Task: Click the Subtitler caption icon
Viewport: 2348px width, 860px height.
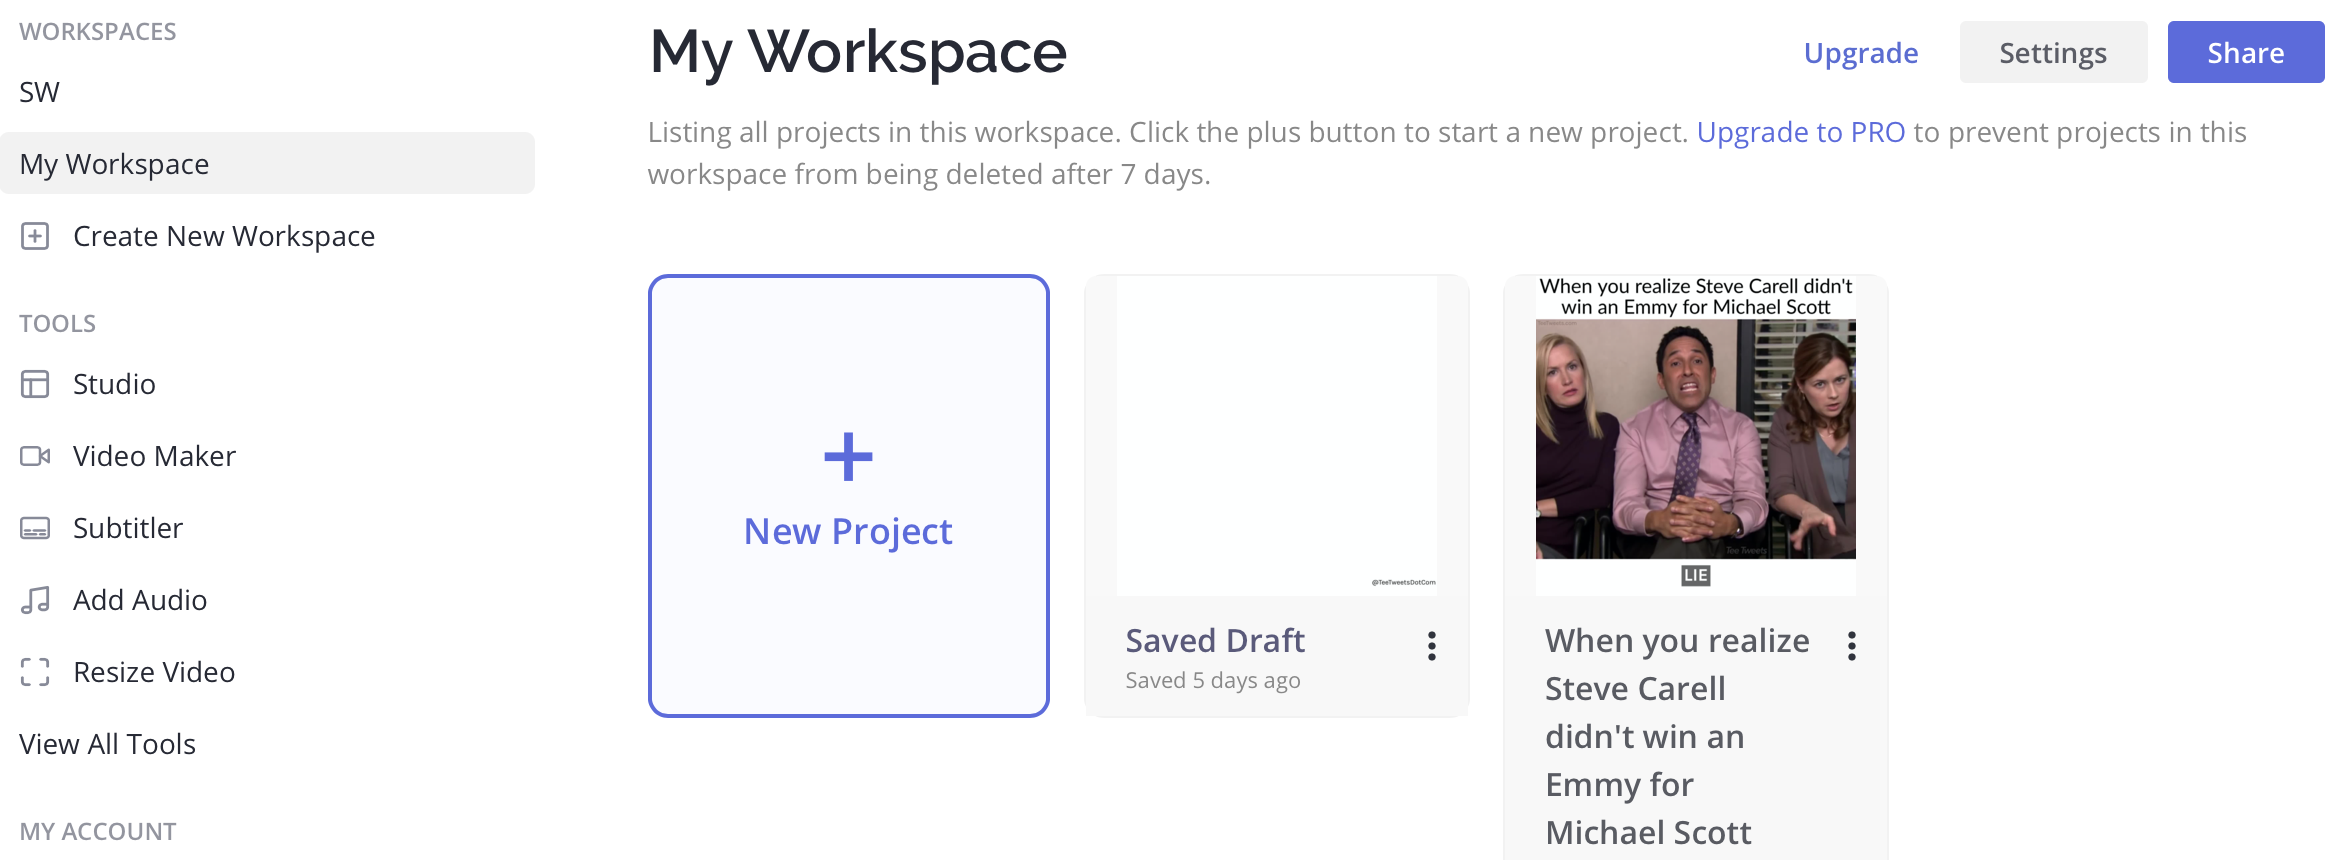Action: pos(35,528)
